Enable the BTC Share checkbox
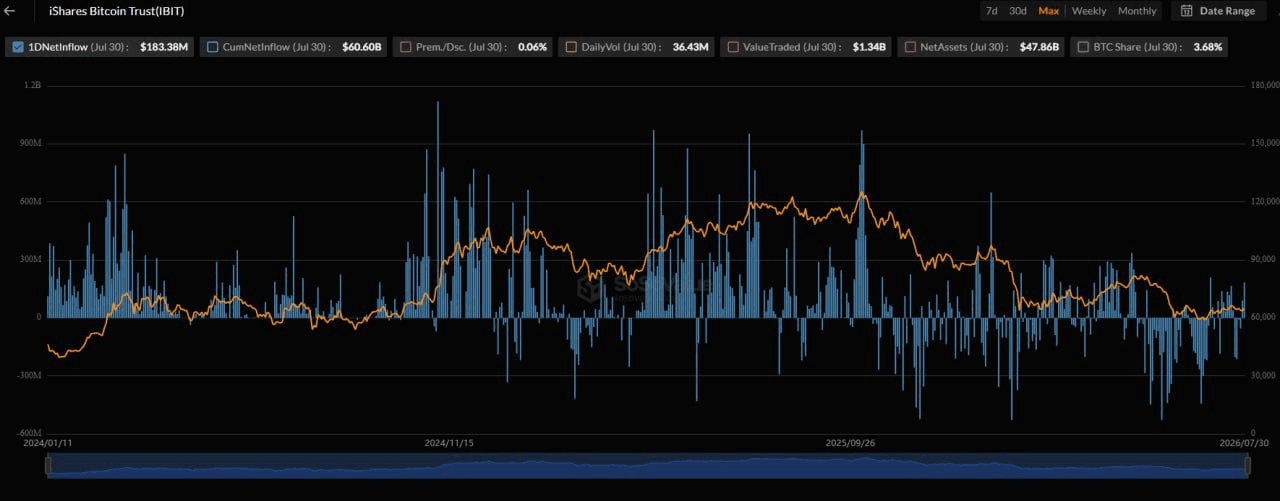 [1083, 46]
